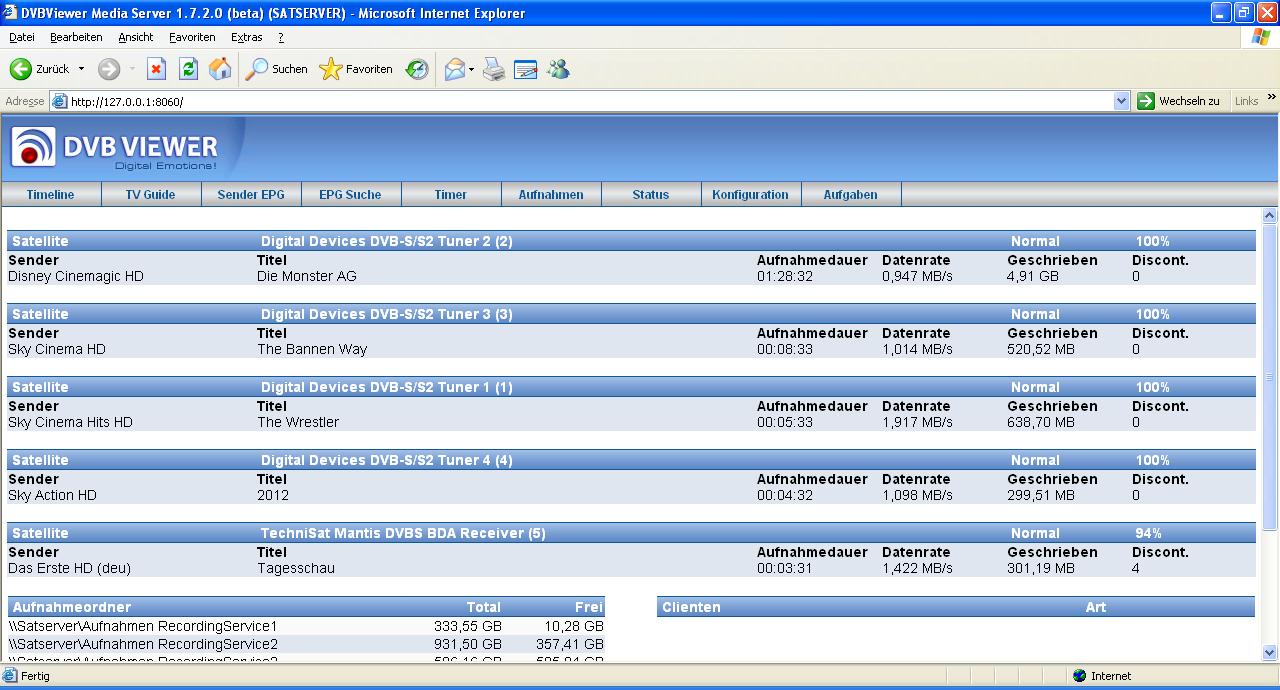Open the Extras menu
This screenshot has width=1280, height=690.
[247, 37]
